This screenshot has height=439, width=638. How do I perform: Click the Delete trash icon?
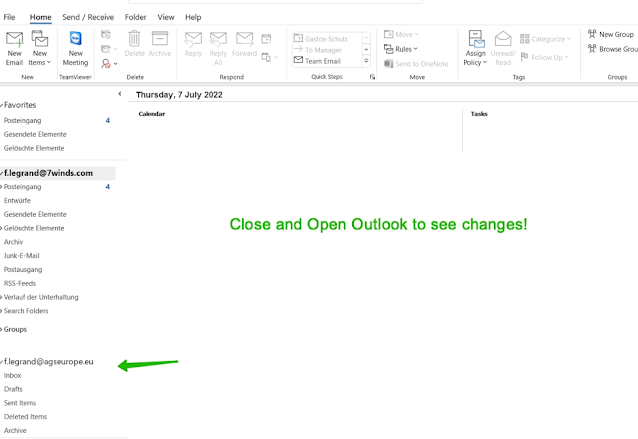point(134,44)
